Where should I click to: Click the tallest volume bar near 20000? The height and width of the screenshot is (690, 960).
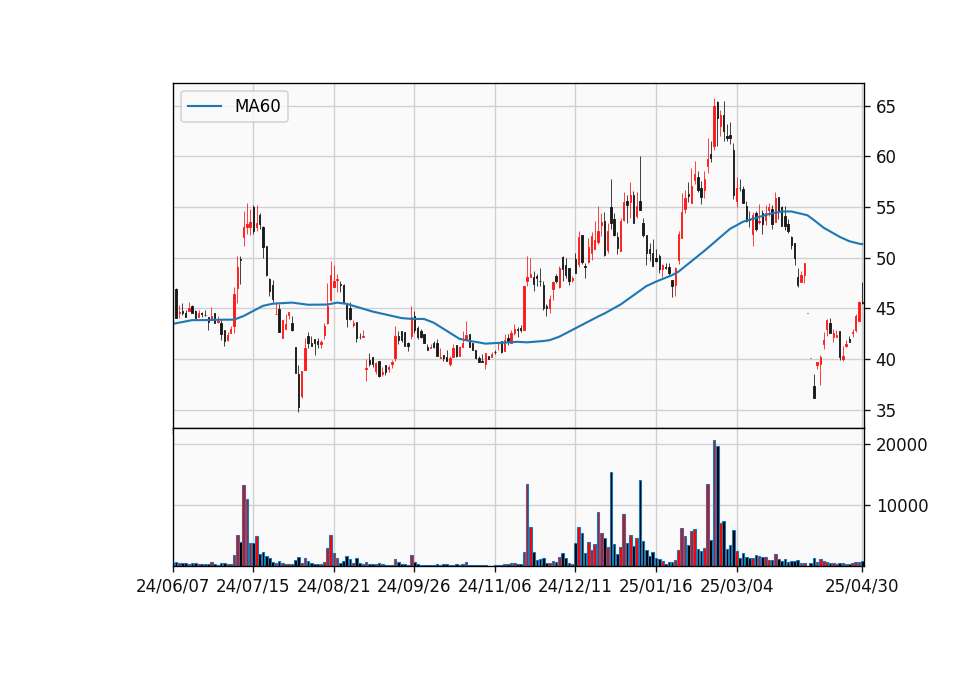[x=714, y=503]
